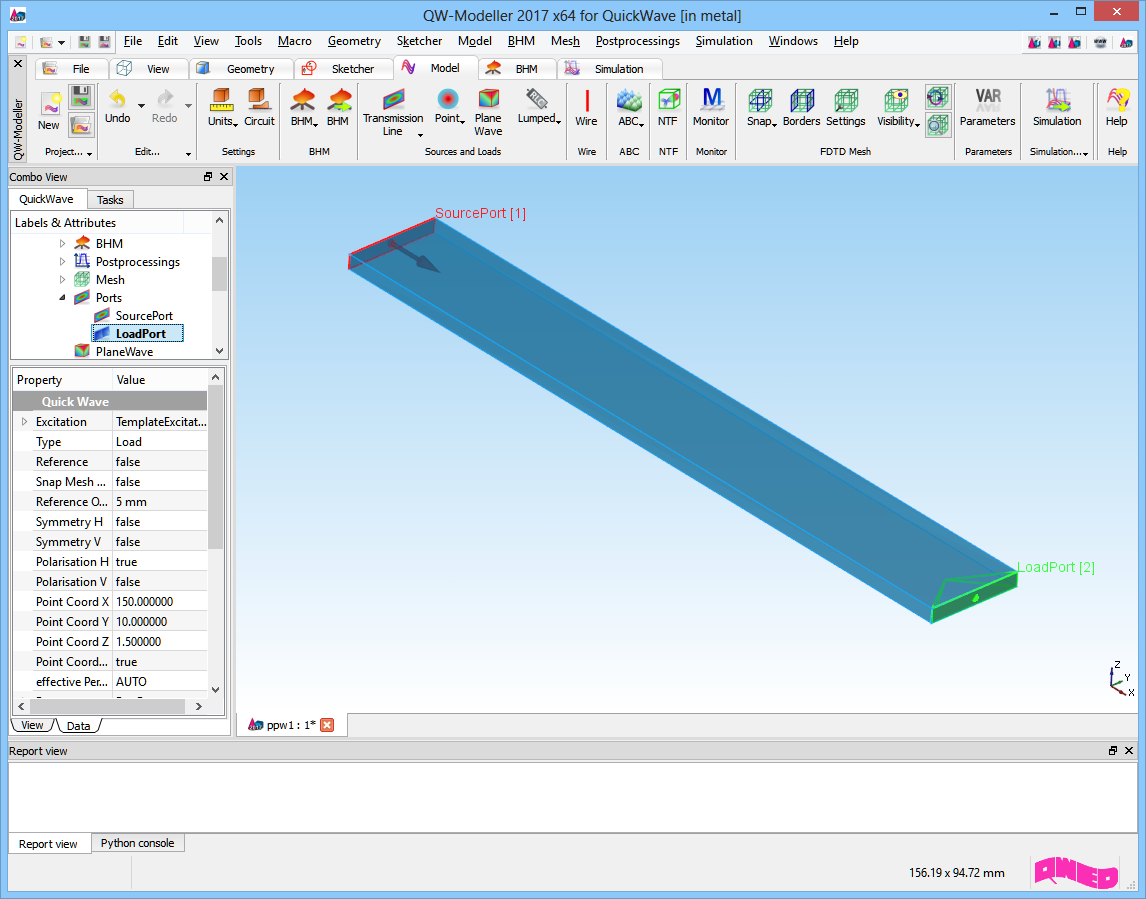
Task: Open the Simulation ribbon tab
Action: (x=610, y=69)
